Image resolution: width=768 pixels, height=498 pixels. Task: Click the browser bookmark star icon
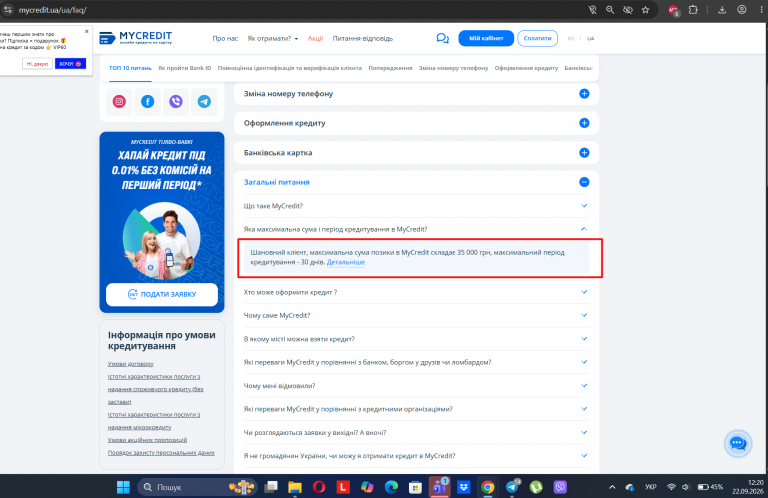point(646,10)
